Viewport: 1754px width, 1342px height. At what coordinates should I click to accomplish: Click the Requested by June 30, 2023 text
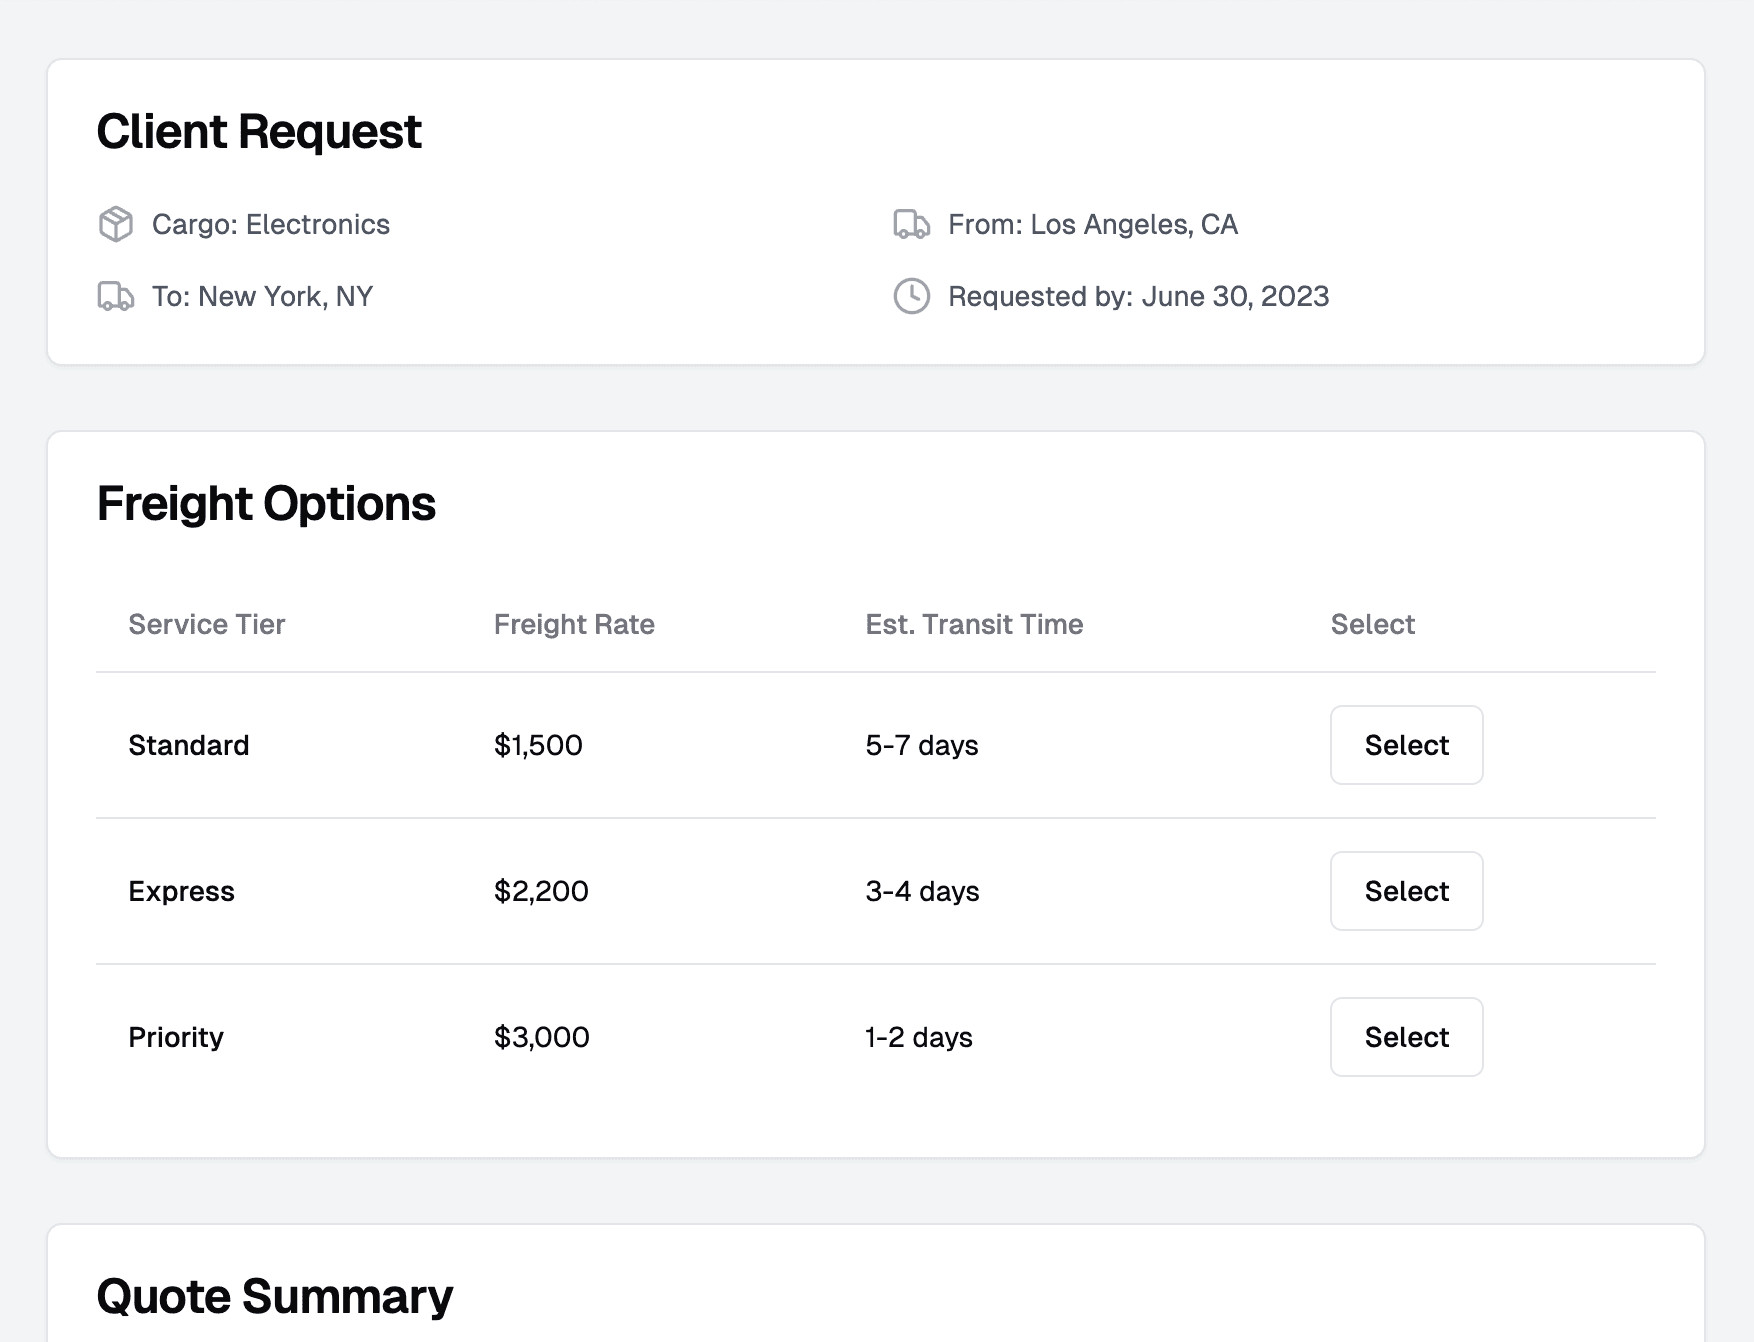pos(1138,296)
